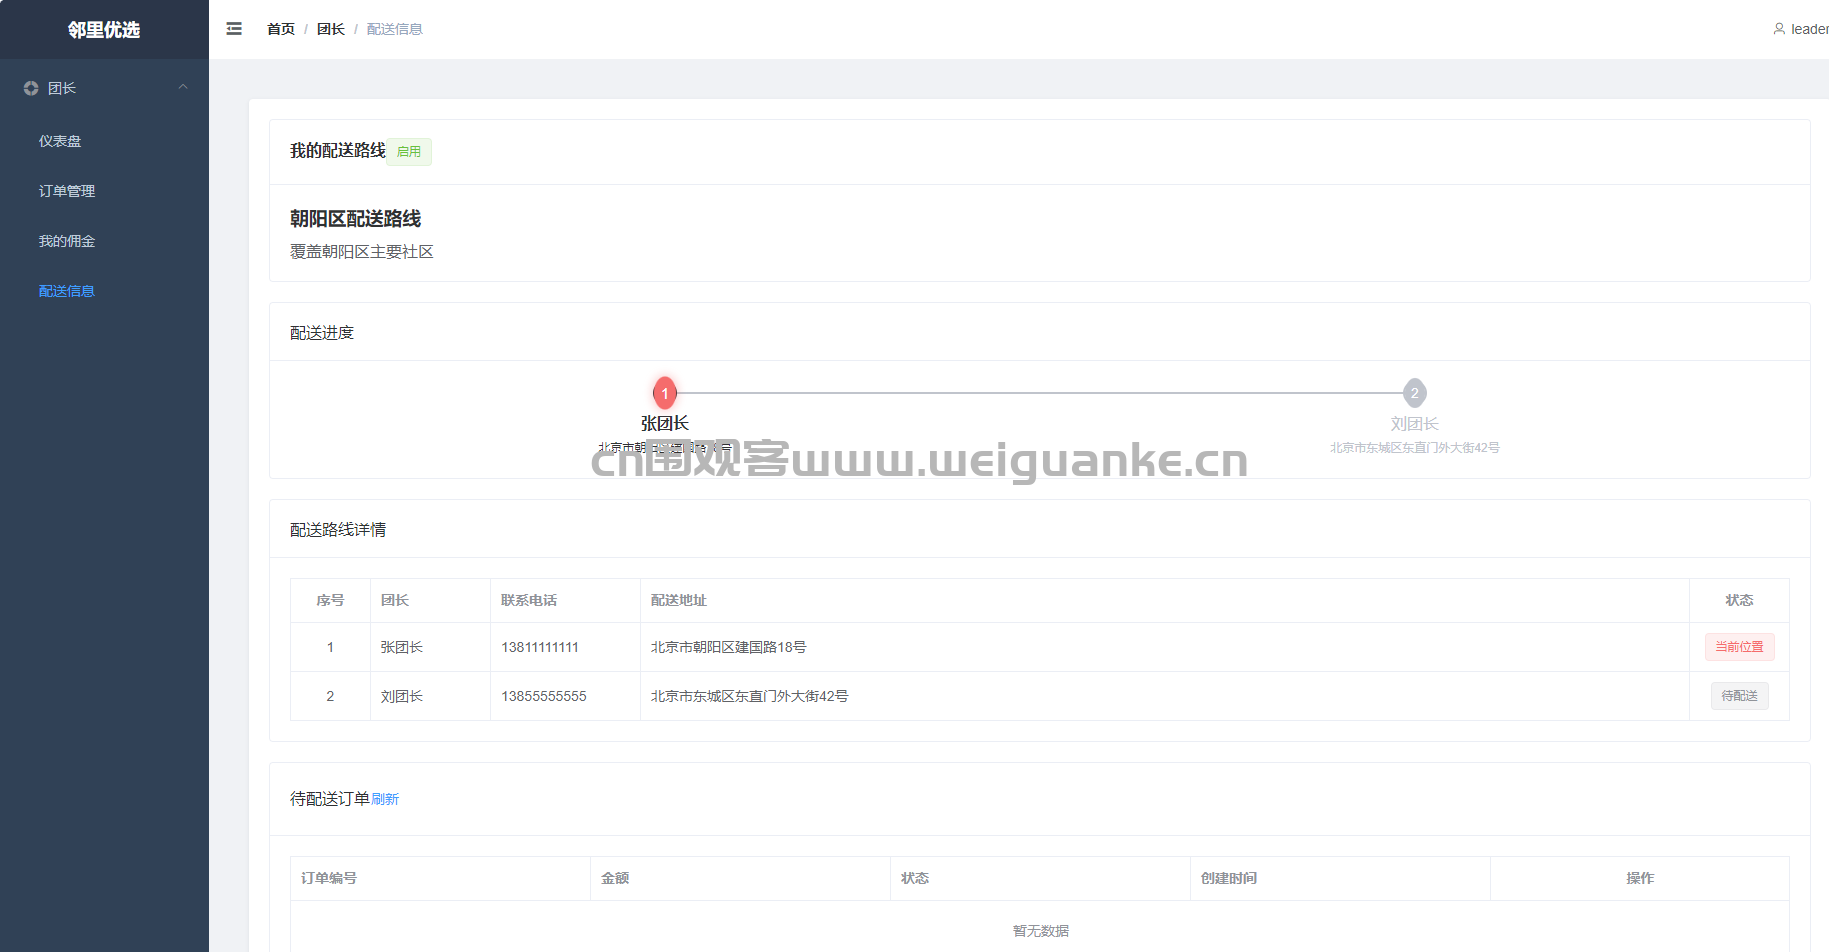The width and height of the screenshot is (1829, 952).
Task: Open the 仪表盘 sidebar menu item
Action: [60, 141]
